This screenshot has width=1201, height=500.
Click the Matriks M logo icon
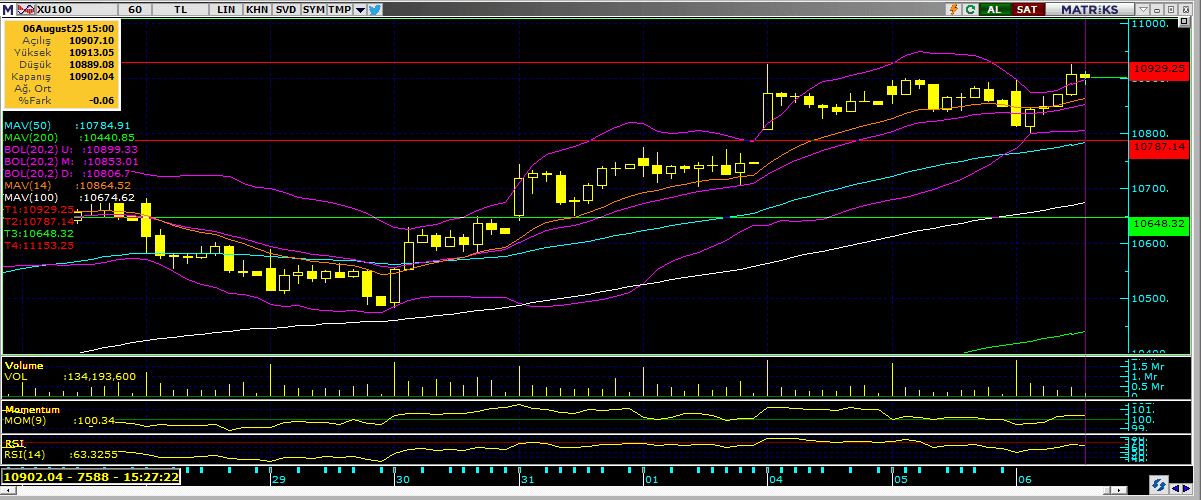click(8, 9)
